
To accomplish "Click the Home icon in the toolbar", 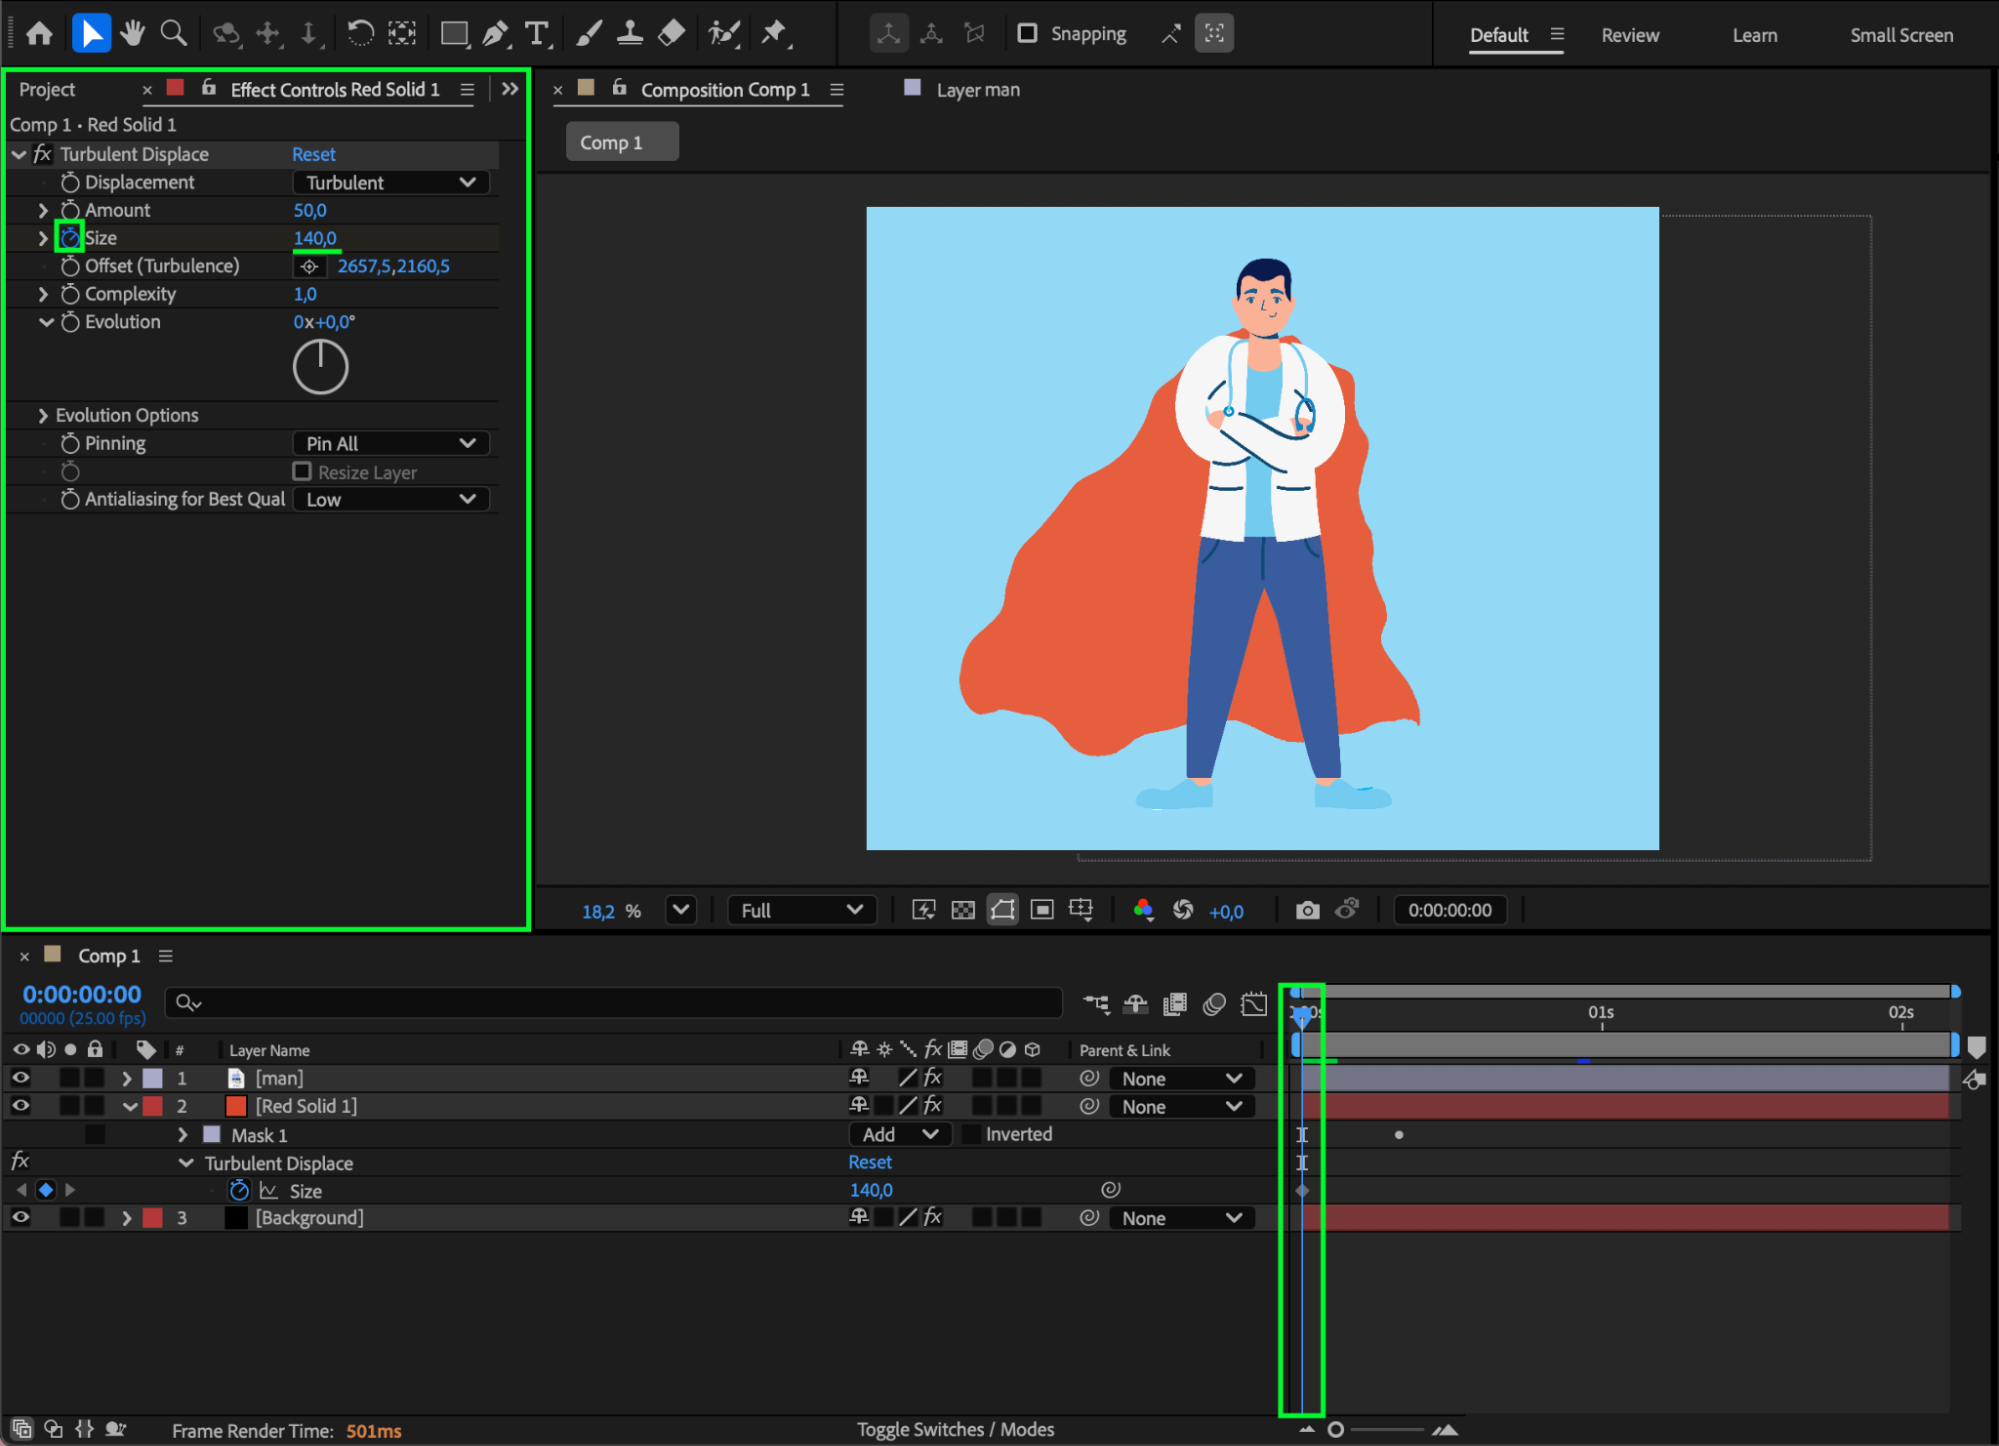I will pyautogui.click(x=40, y=34).
